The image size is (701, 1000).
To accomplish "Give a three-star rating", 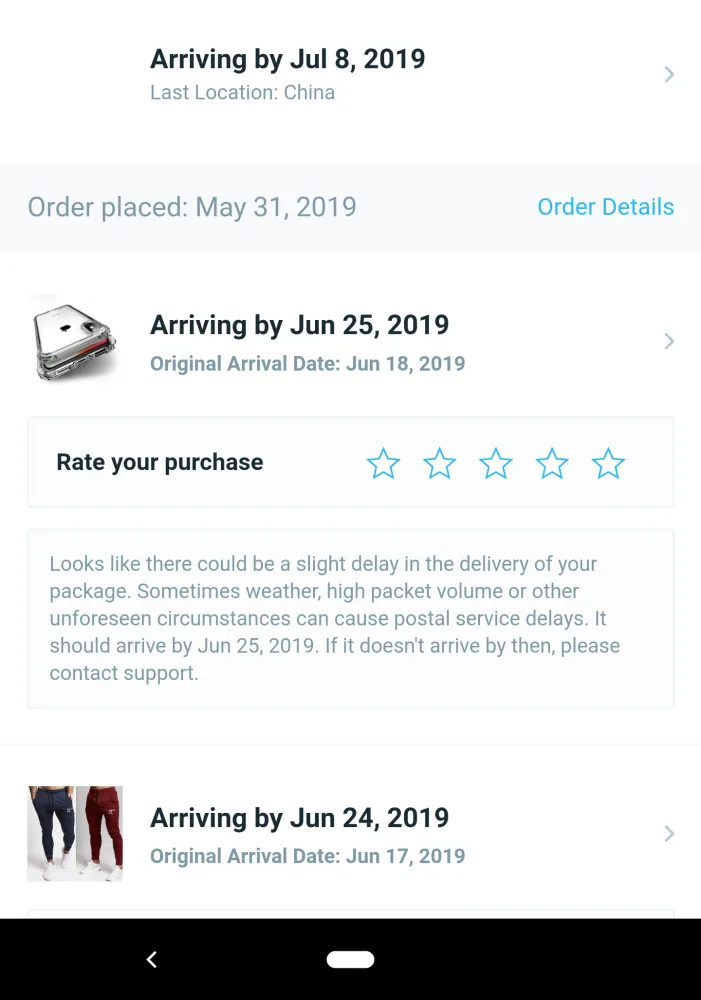I will click(495, 463).
